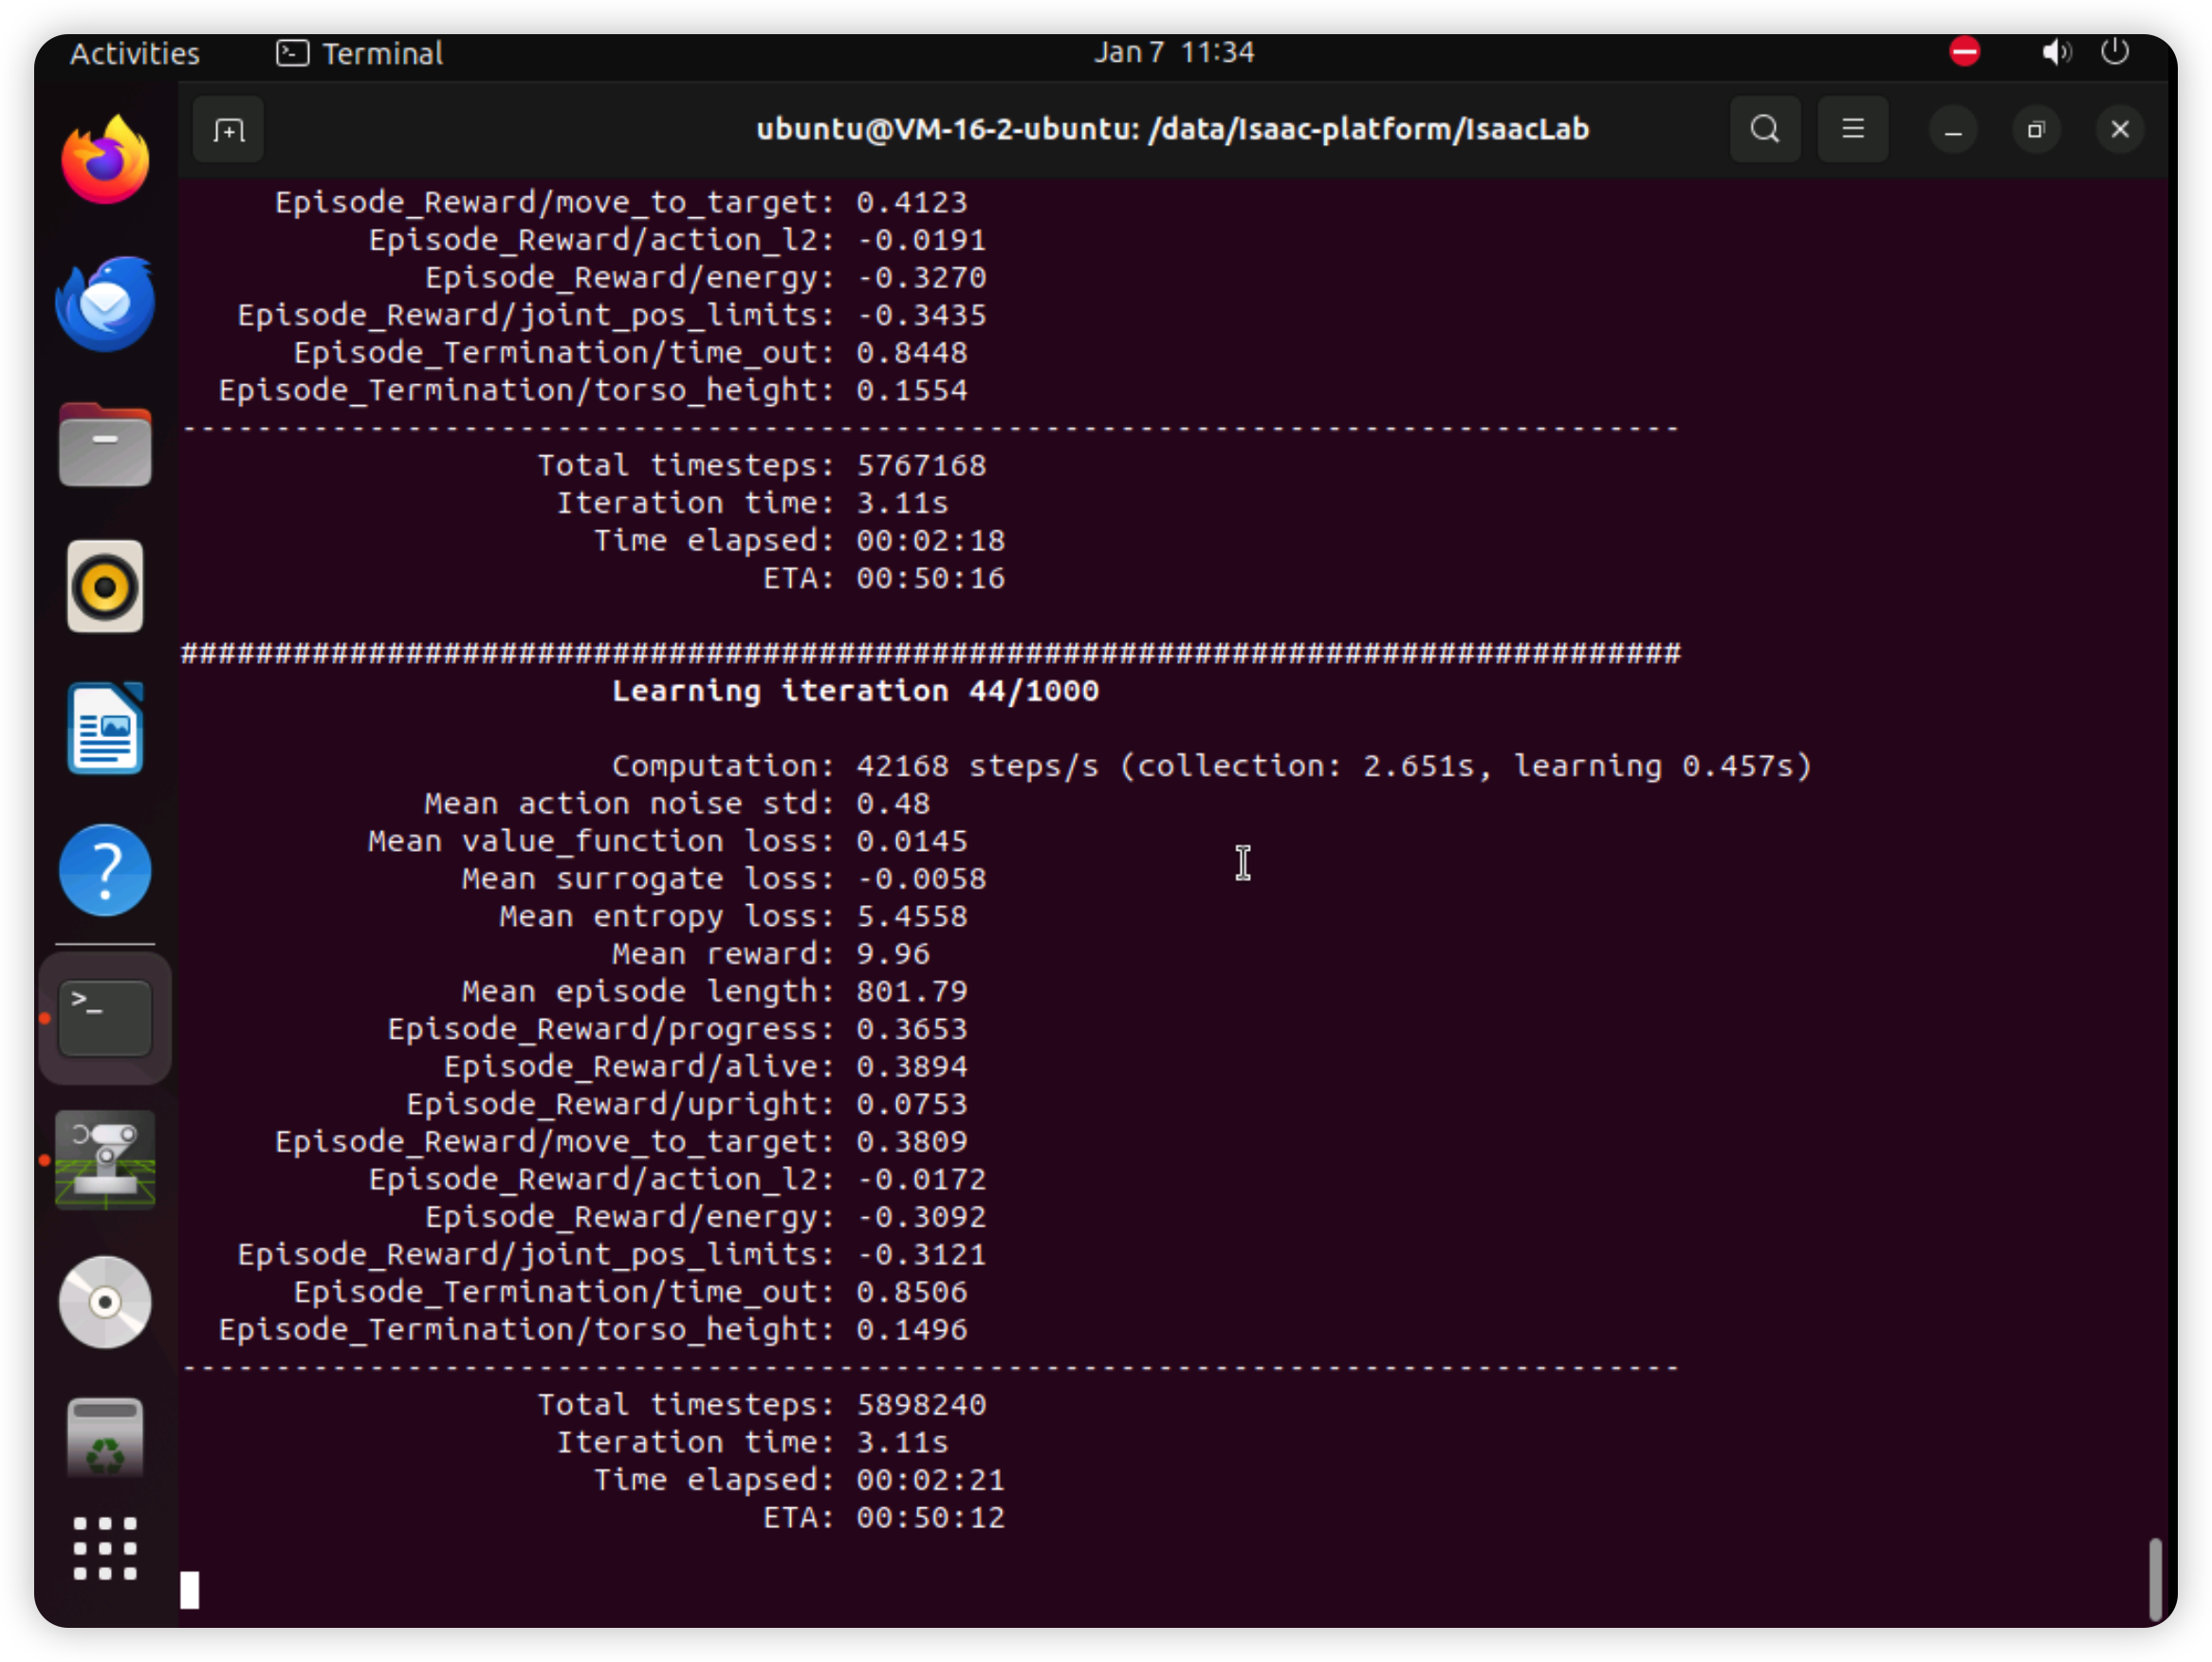Open the Terminal app menu in top bar

coord(360,53)
